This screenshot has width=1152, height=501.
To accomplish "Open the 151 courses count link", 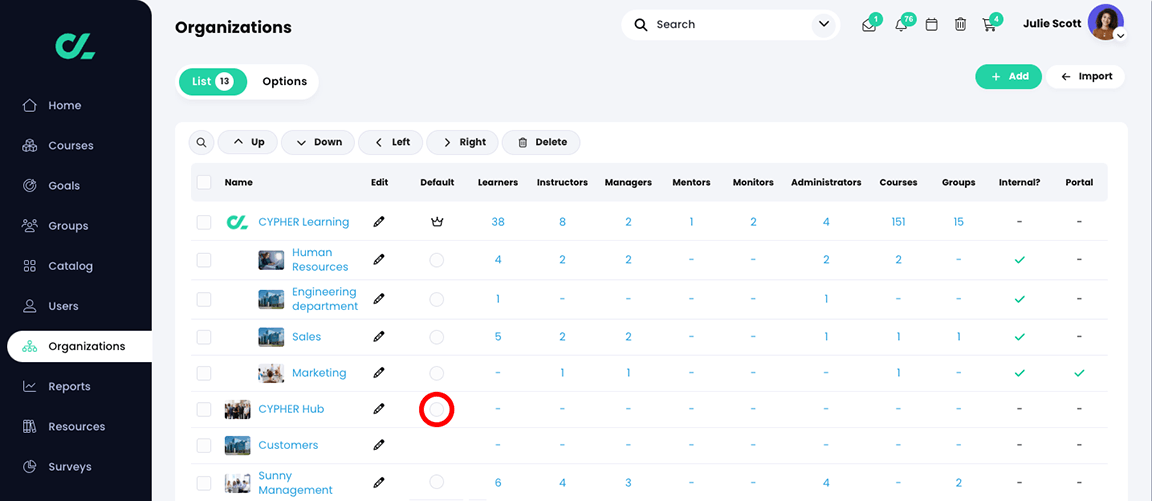I will coord(898,222).
